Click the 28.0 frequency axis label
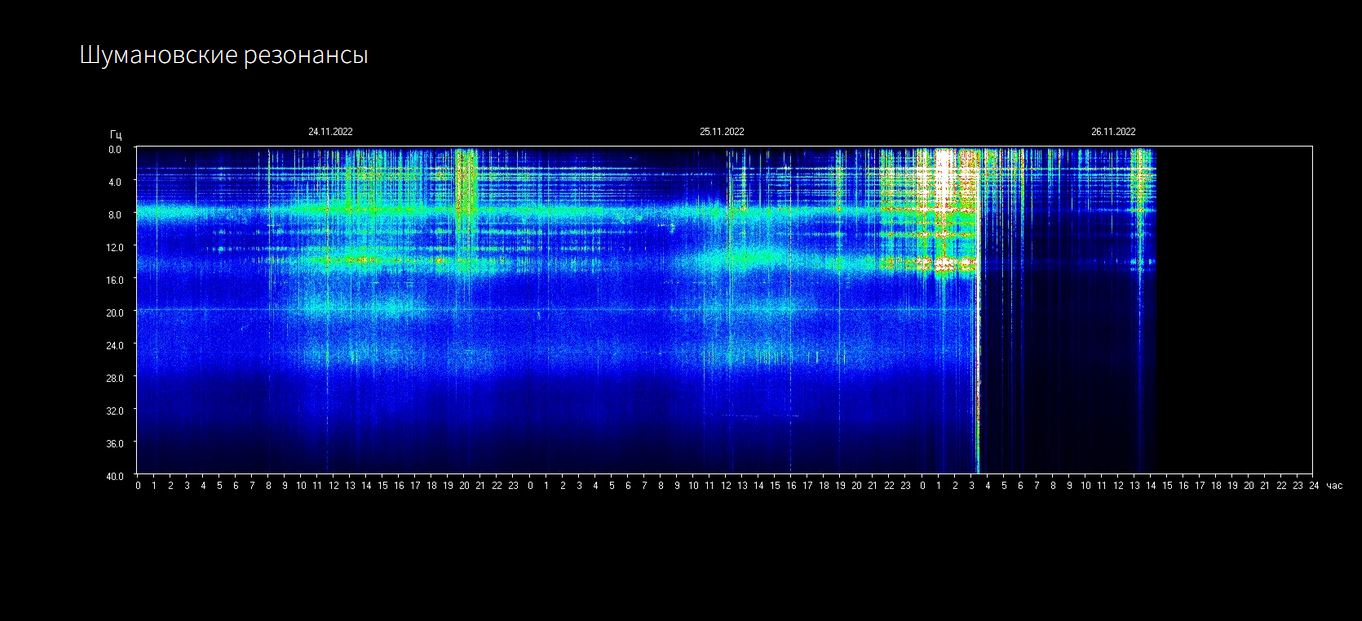The width and height of the screenshot is (1362, 621). click(x=114, y=378)
